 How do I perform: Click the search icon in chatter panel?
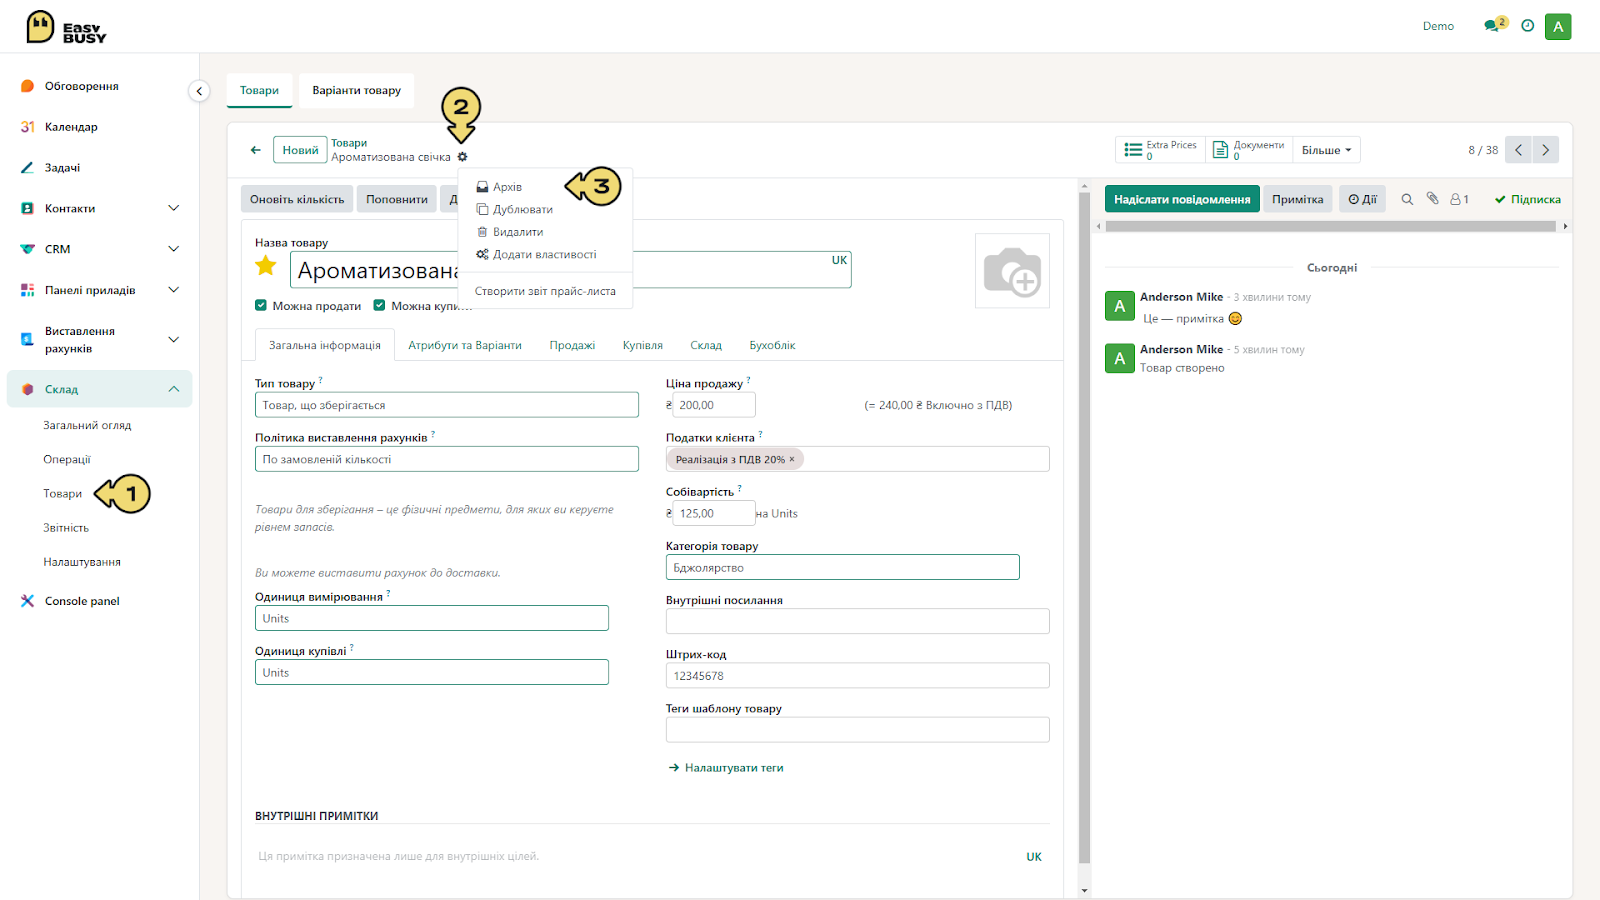tap(1407, 199)
